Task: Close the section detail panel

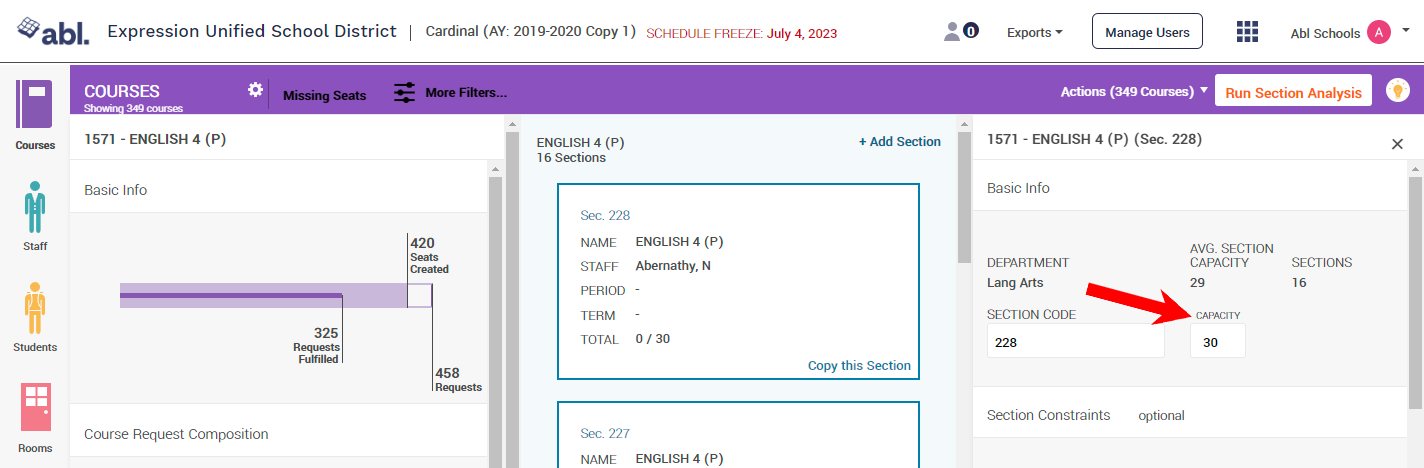Action: click(1397, 144)
